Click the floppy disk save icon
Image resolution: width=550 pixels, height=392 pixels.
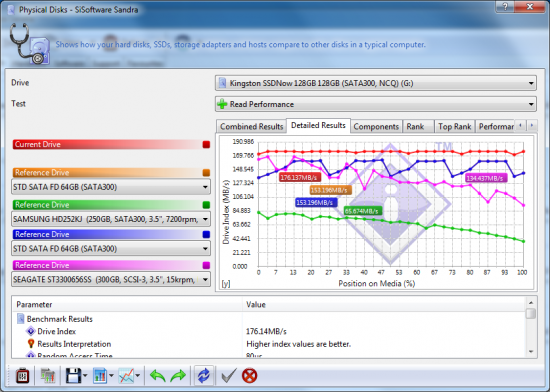[x=73, y=376]
